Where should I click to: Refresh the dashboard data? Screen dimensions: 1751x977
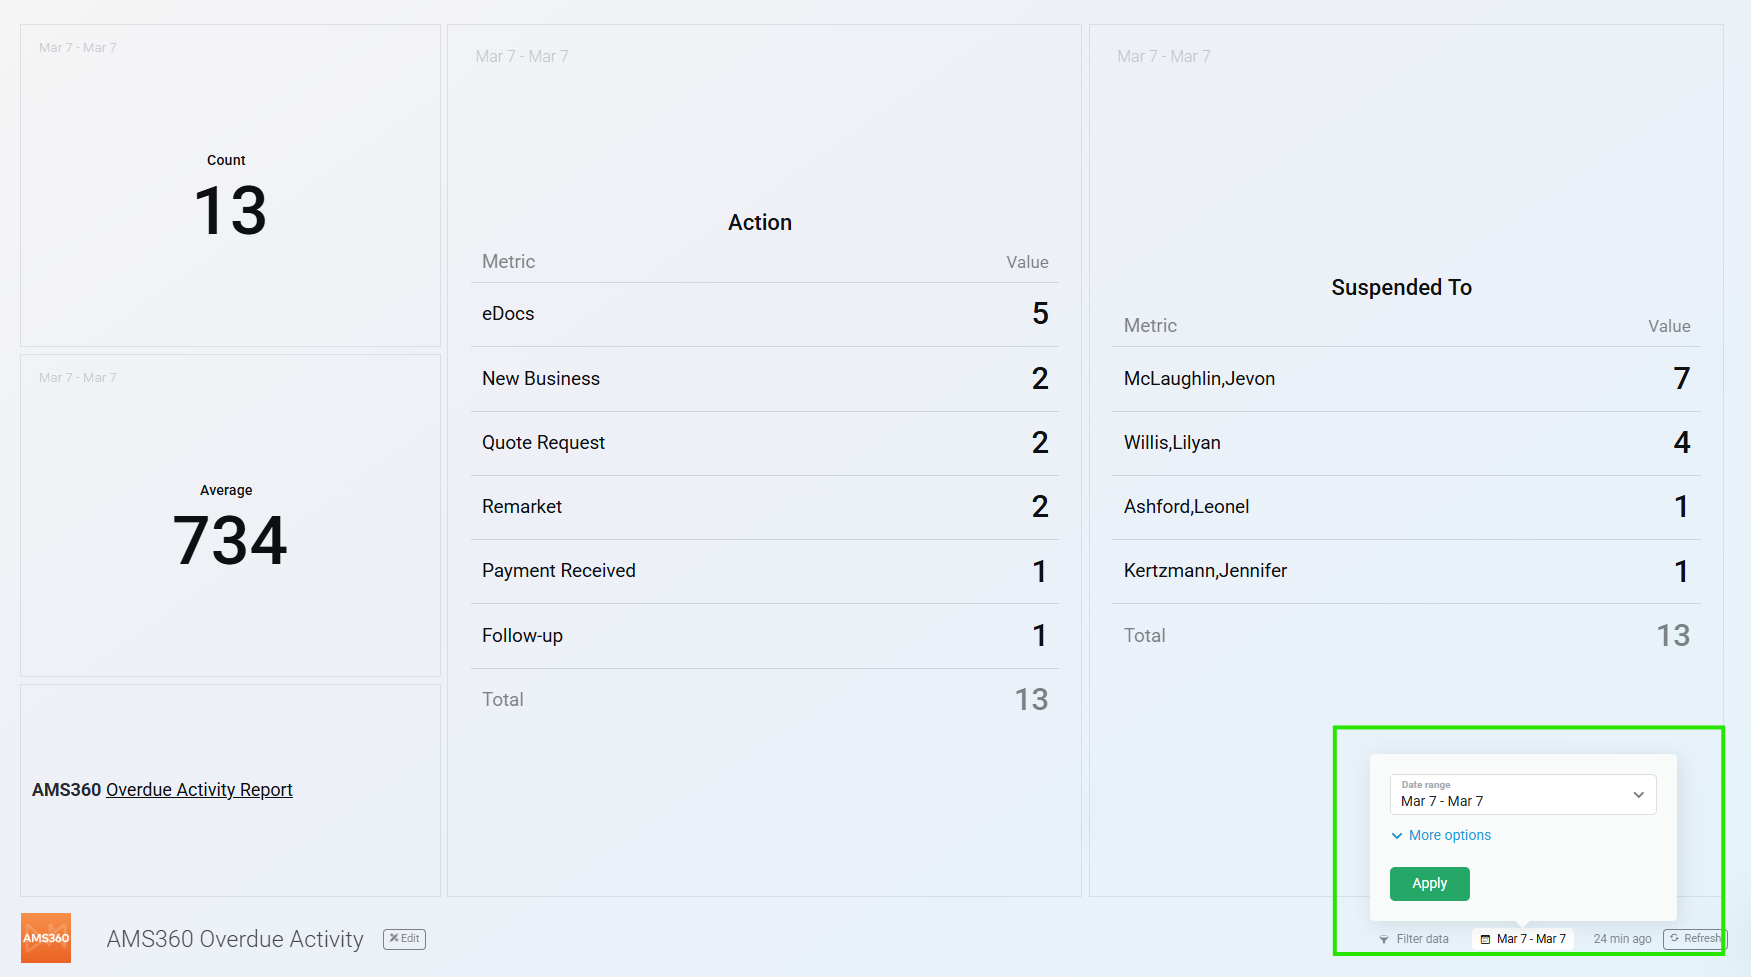[x=1694, y=939]
